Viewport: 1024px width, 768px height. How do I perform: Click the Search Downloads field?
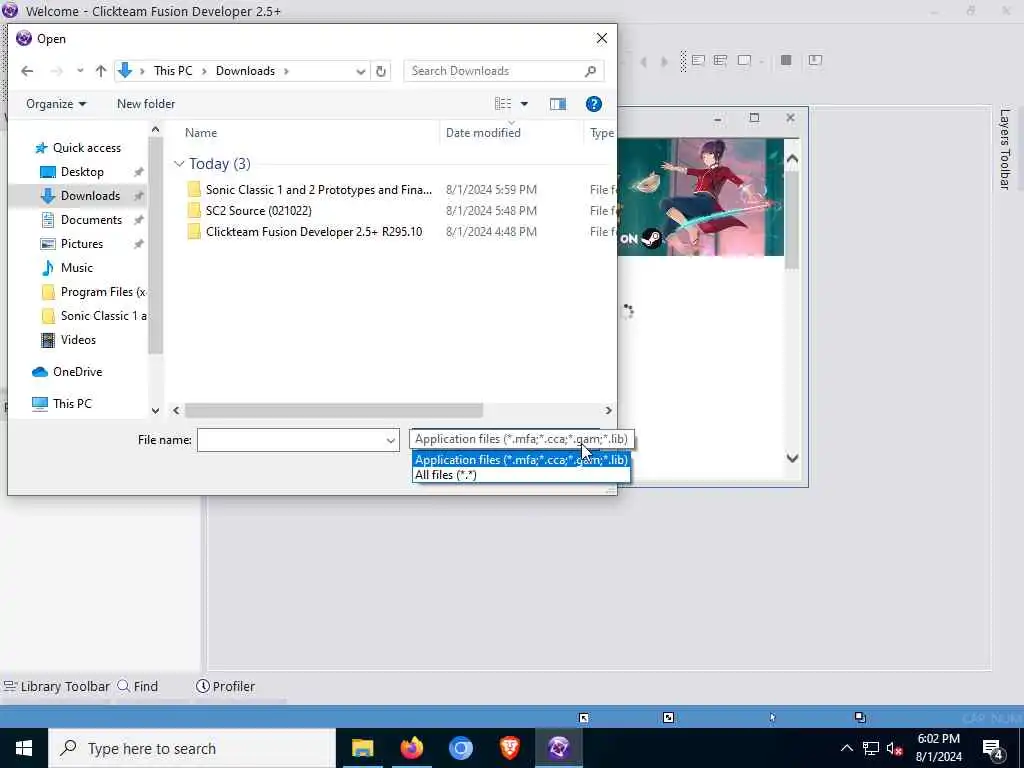pos(504,71)
